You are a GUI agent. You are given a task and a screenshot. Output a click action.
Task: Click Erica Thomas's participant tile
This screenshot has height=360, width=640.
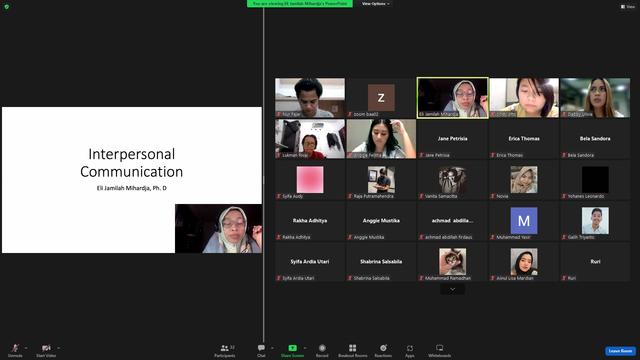click(524, 138)
